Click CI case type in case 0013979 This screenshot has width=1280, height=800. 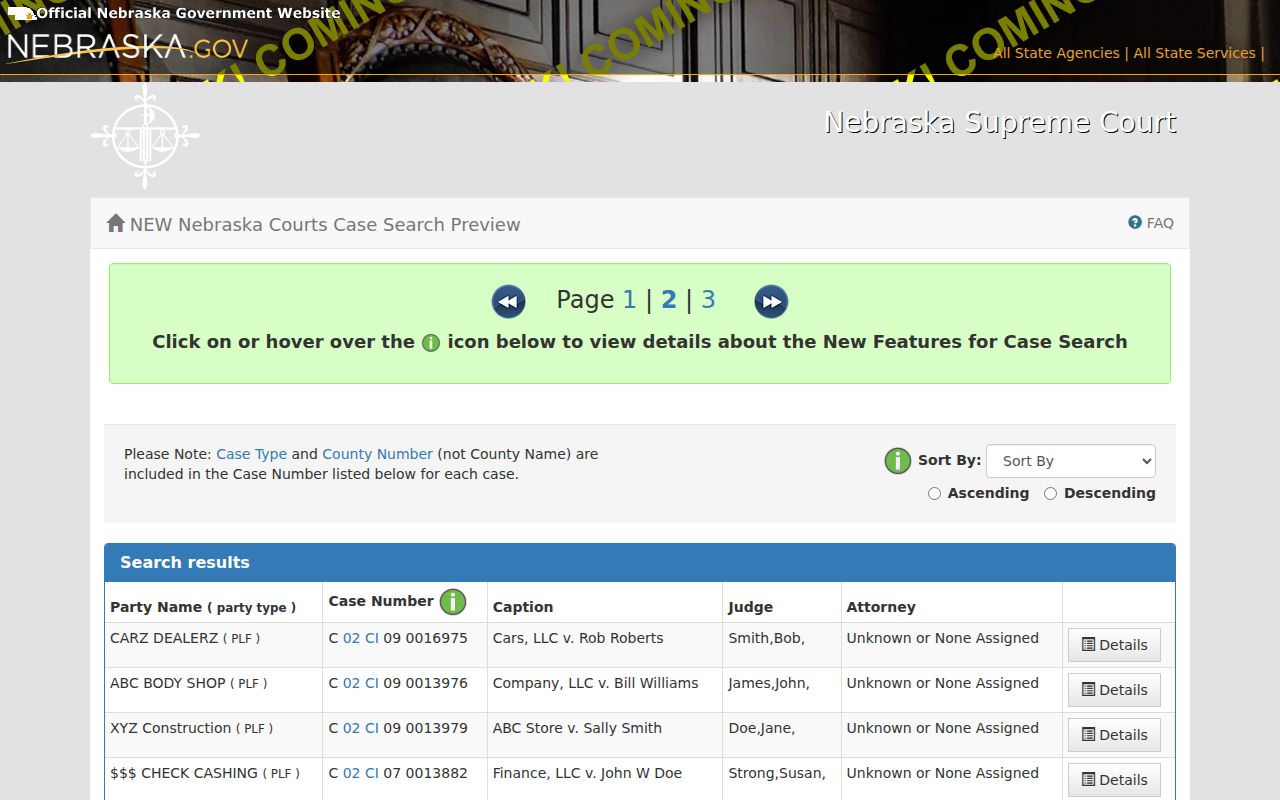tap(372, 728)
